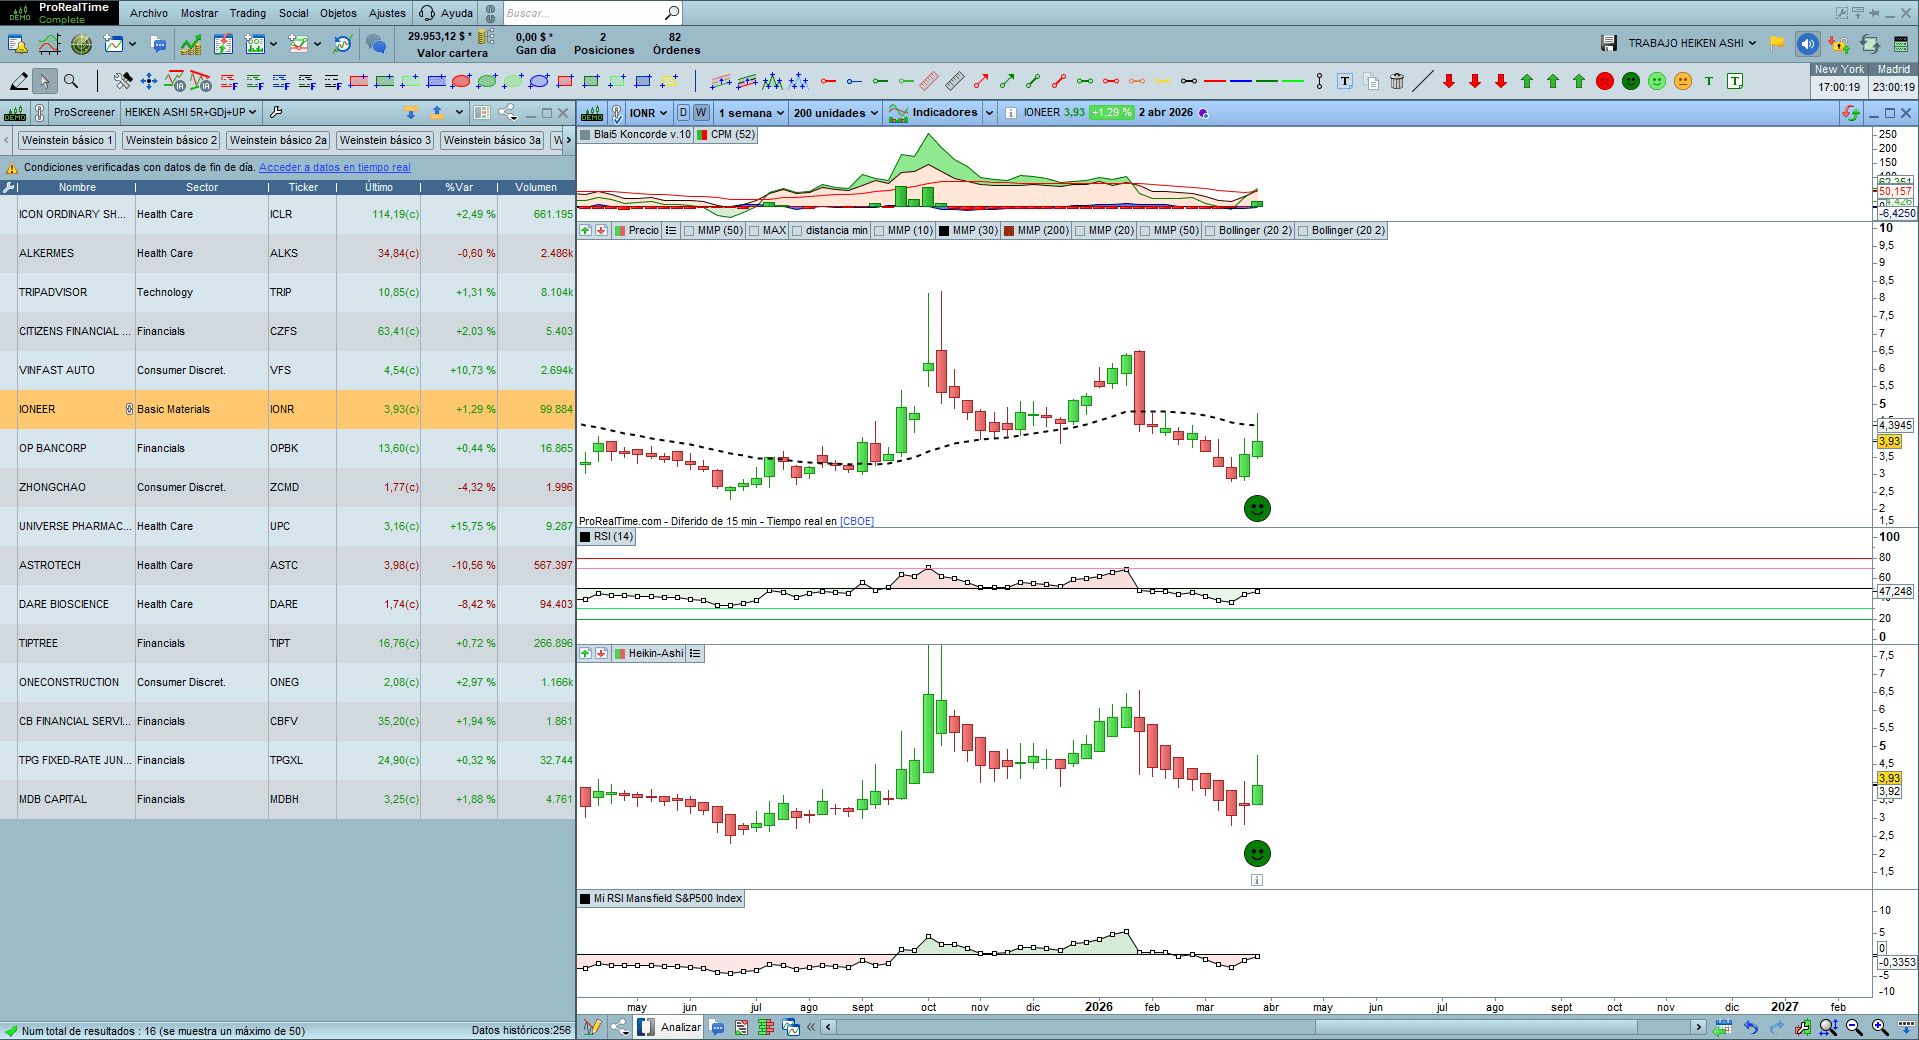Viewport: 1919px width, 1040px height.
Task: Open the Objetos menu
Action: point(338,13)
